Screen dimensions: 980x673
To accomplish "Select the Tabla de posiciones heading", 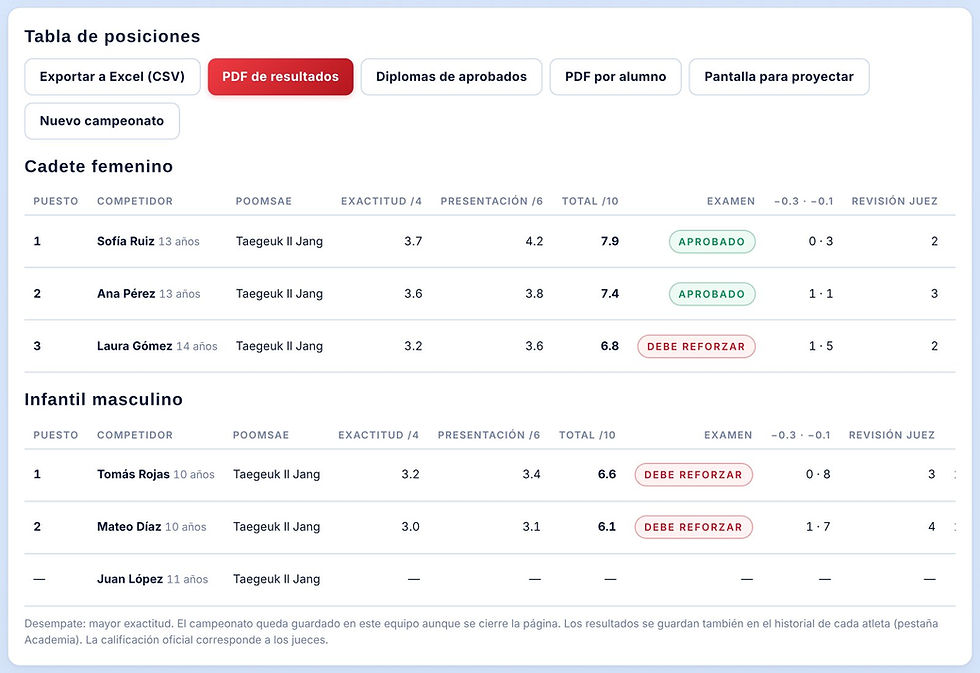I will point(112,36).
